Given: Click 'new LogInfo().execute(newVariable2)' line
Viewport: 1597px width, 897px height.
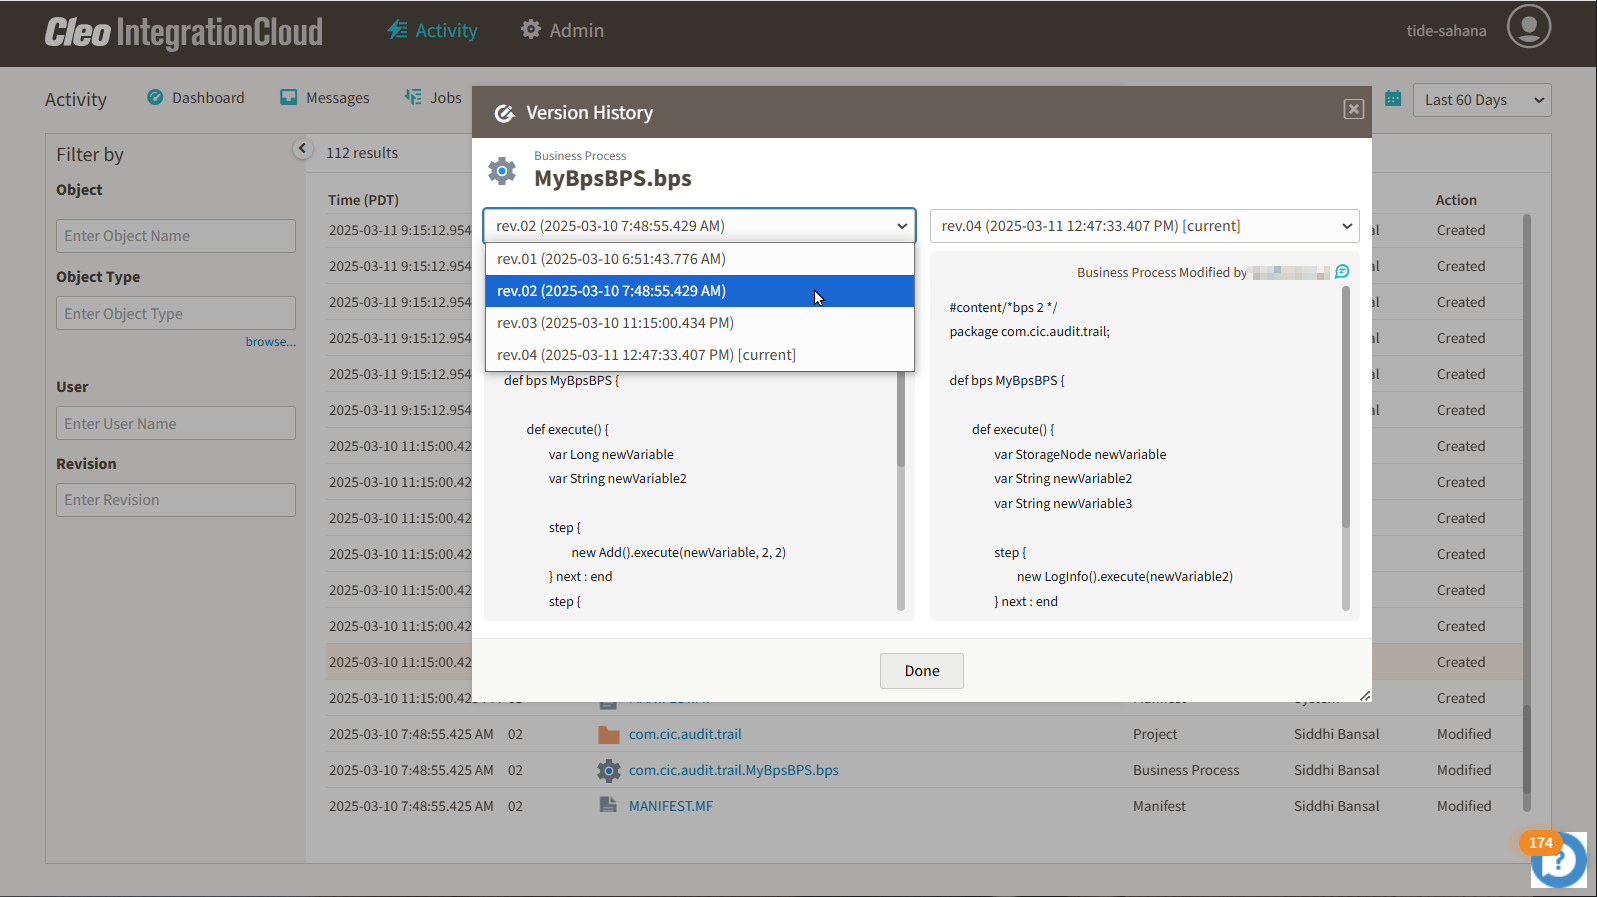Looking at the screenshot, I should pyautogui.click(x=1125, y=576).
